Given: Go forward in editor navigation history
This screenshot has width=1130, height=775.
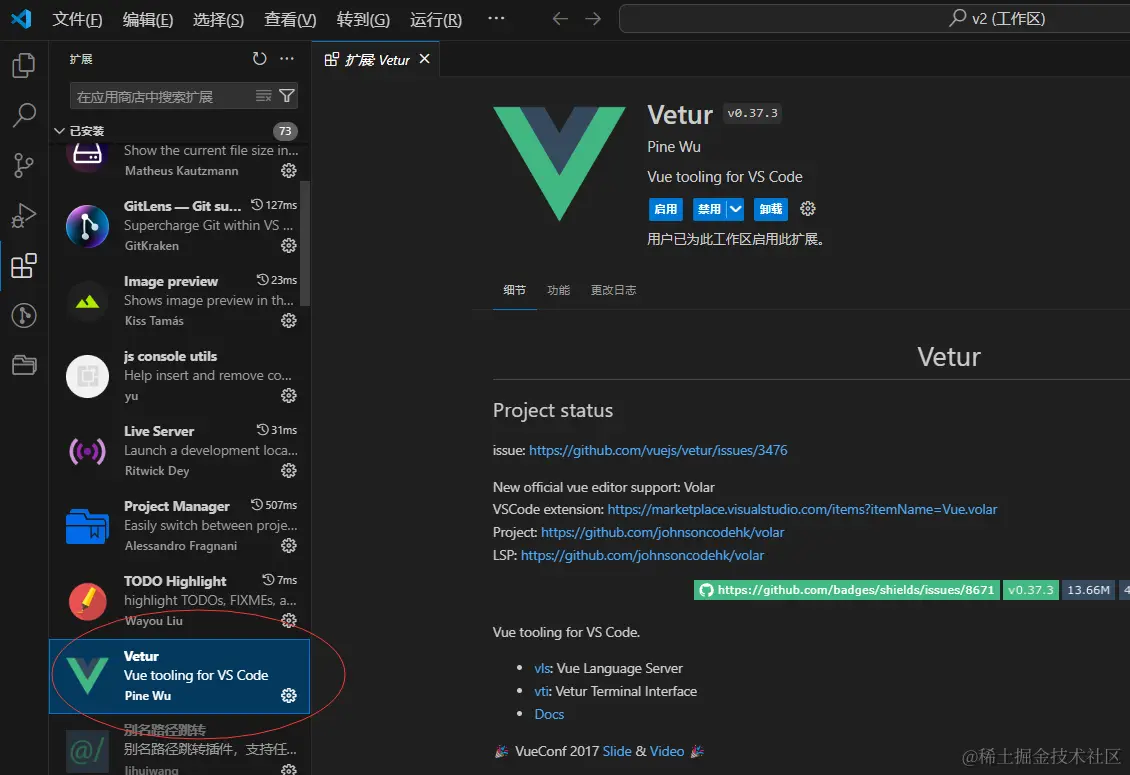Looking at the screenshot, I should (593, 19).
